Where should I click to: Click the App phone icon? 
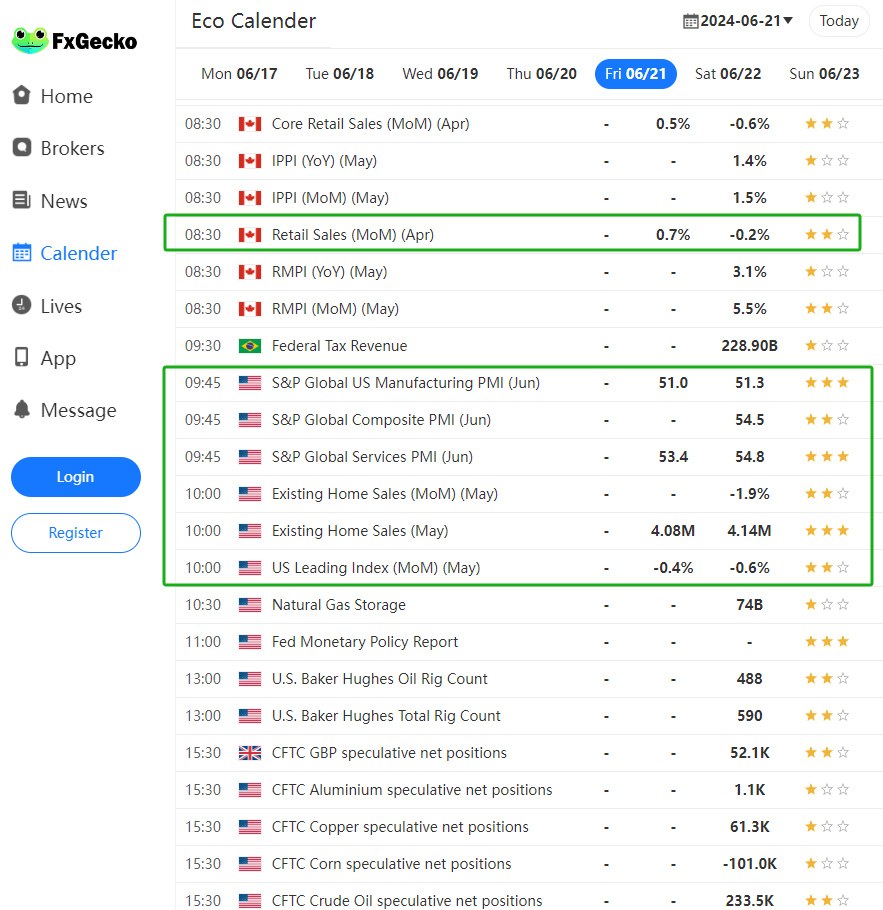tap(21, 358)
